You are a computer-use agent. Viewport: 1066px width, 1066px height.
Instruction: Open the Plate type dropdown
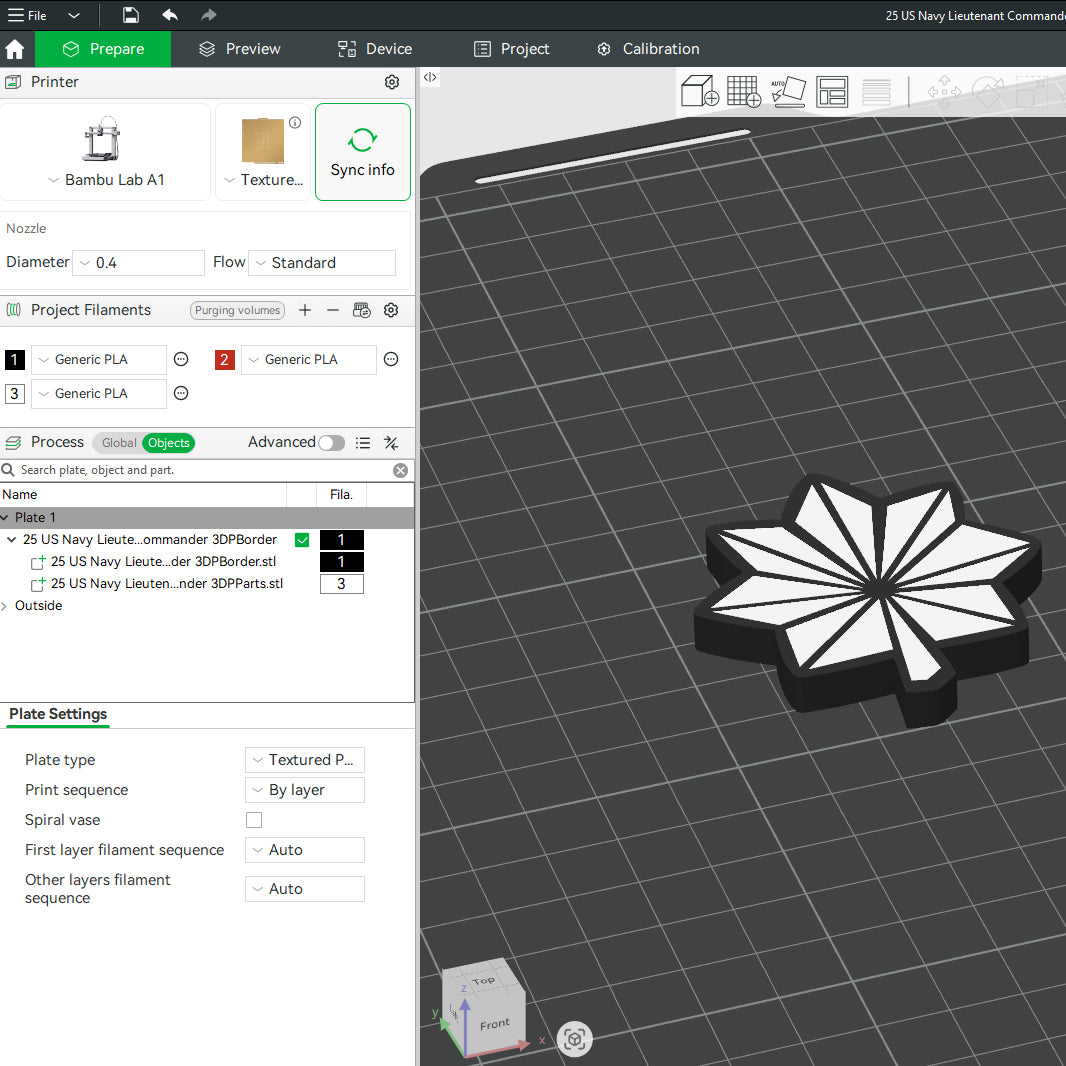point(305,760)
